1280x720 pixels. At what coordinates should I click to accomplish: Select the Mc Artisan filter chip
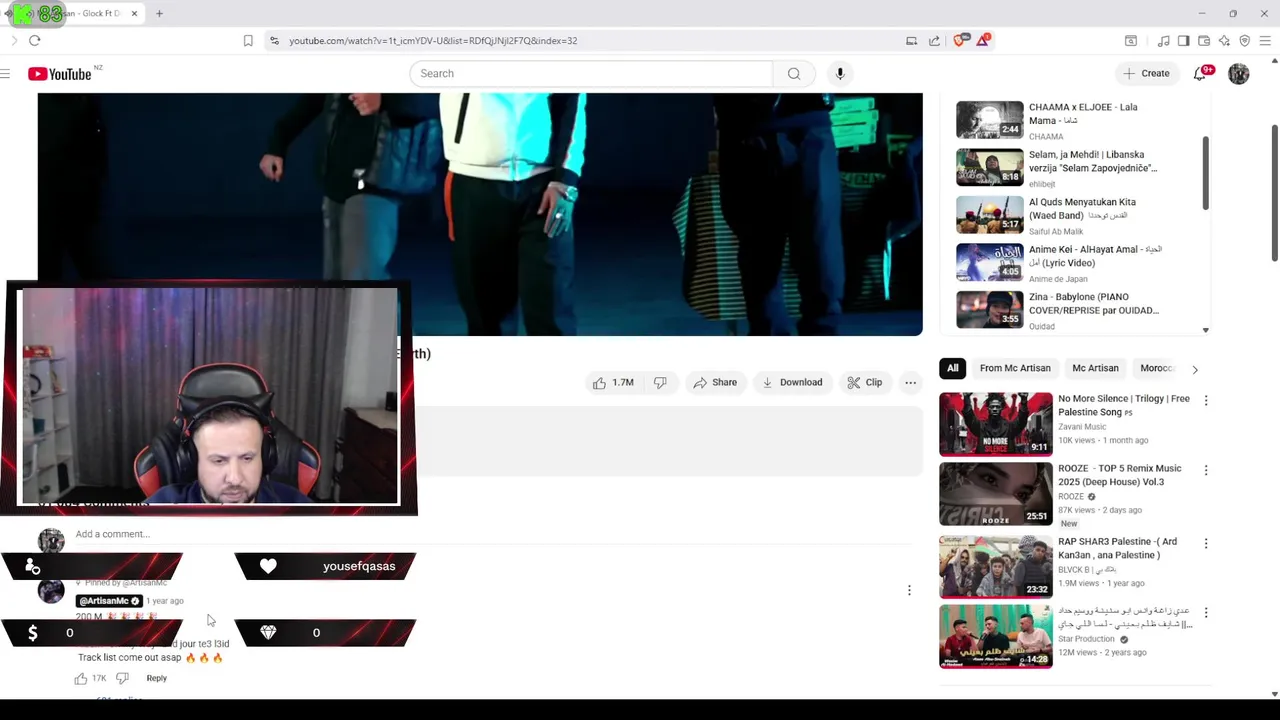(x=1095, y=368)
